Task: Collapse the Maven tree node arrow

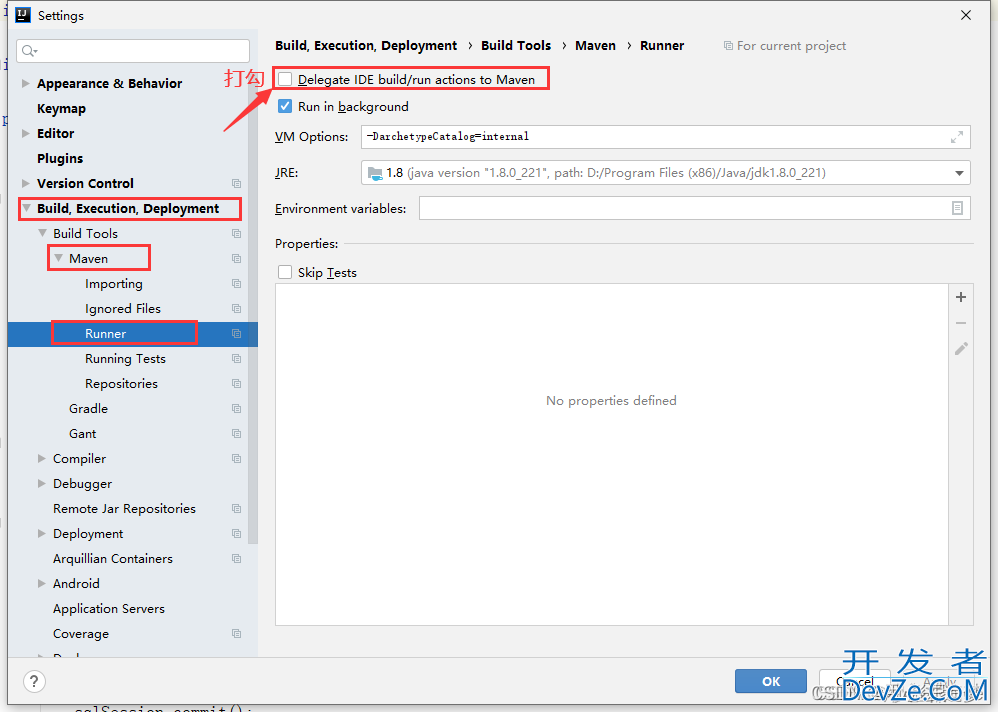Action: pos(58,258)
